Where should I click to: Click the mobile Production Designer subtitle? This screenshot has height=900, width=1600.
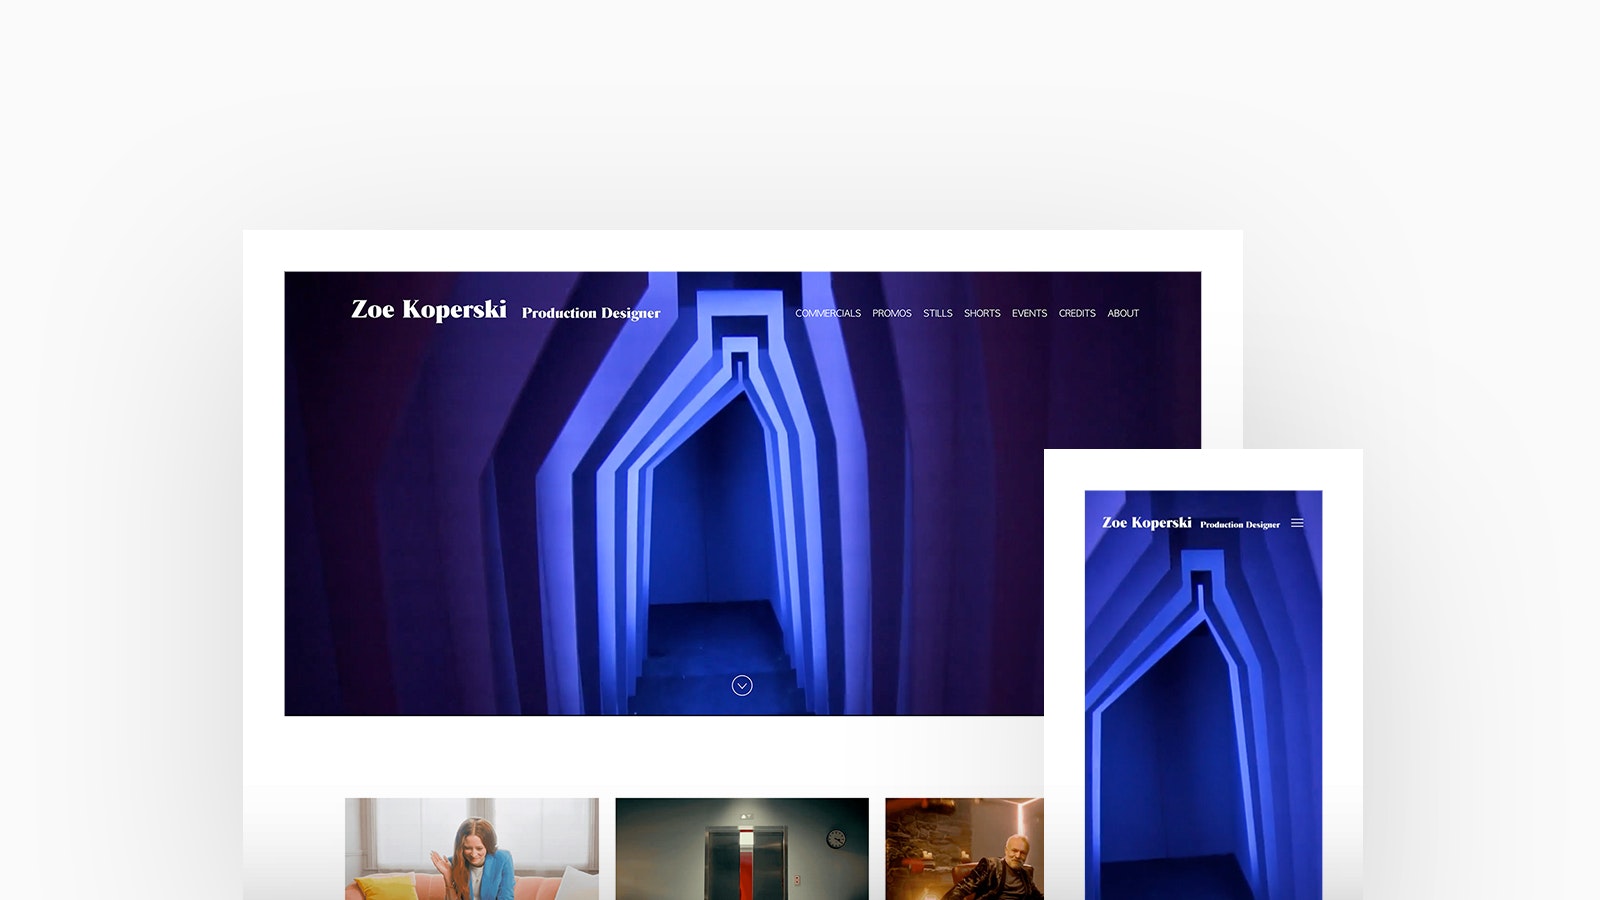pyautogui.click(x=1240, y=524)
